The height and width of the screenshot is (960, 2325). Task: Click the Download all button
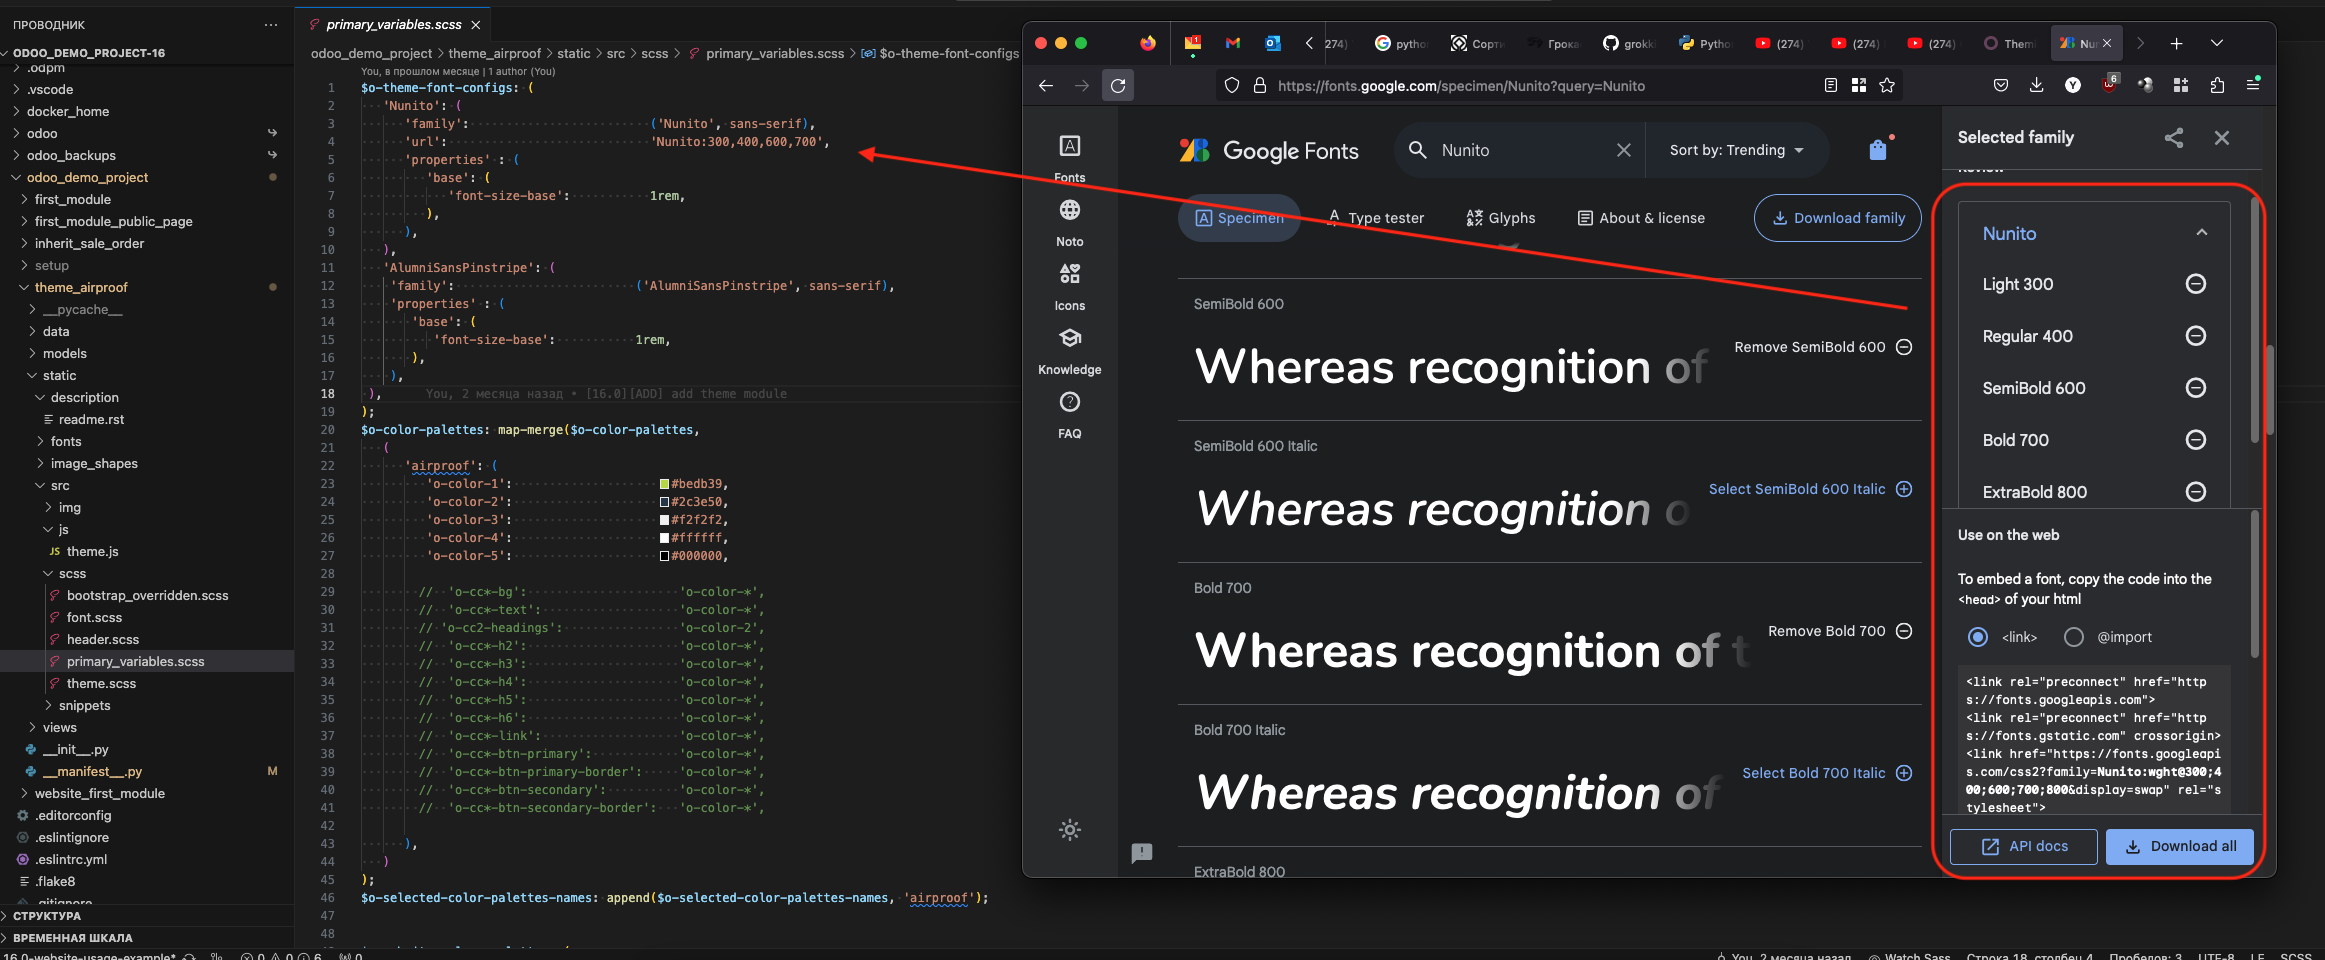click(x=2181, y=846)
